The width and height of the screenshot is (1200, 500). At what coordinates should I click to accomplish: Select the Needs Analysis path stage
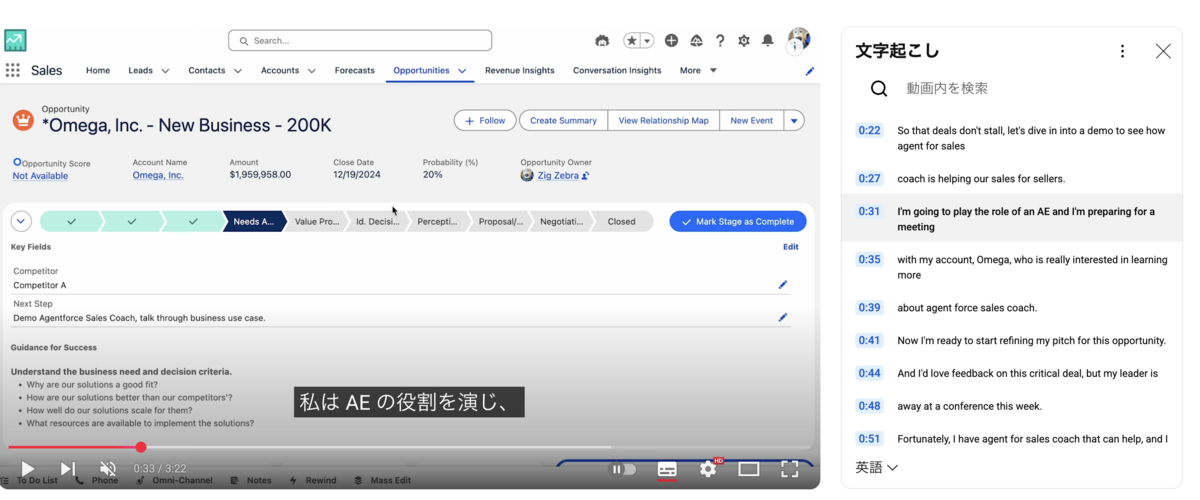[254, 221]
